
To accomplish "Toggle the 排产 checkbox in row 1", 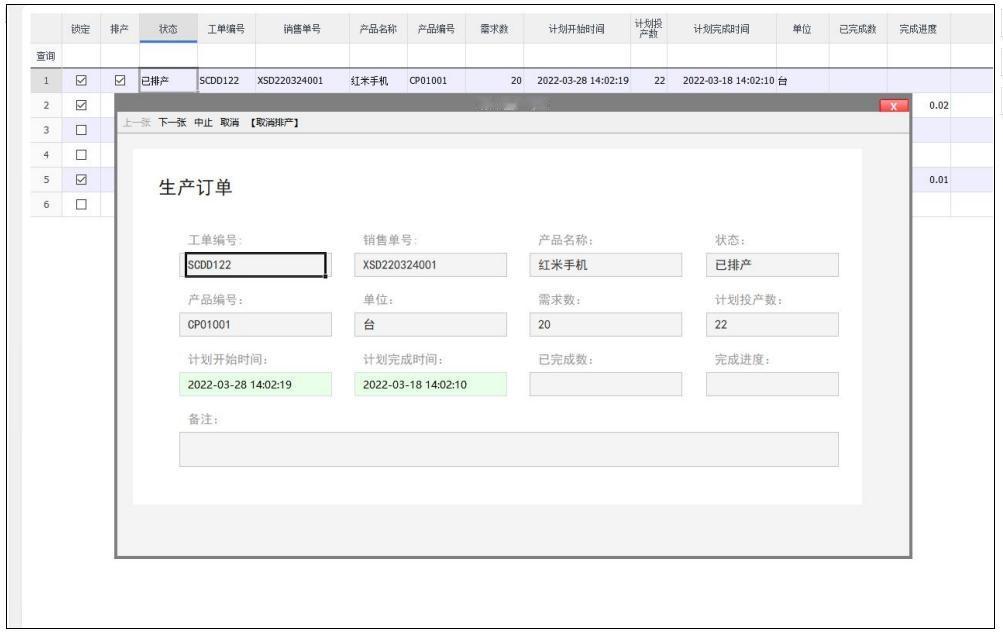I will coord(120,81).
